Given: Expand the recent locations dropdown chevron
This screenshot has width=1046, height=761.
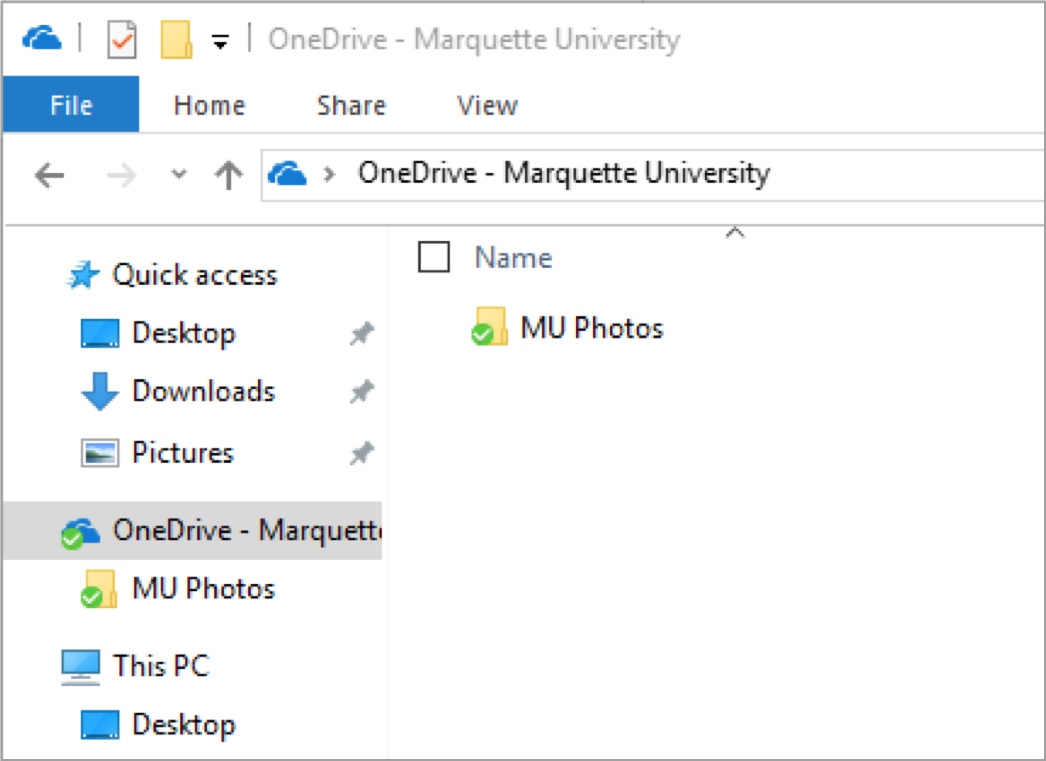Looking at the screenshot, I should (x=179, y=175).
